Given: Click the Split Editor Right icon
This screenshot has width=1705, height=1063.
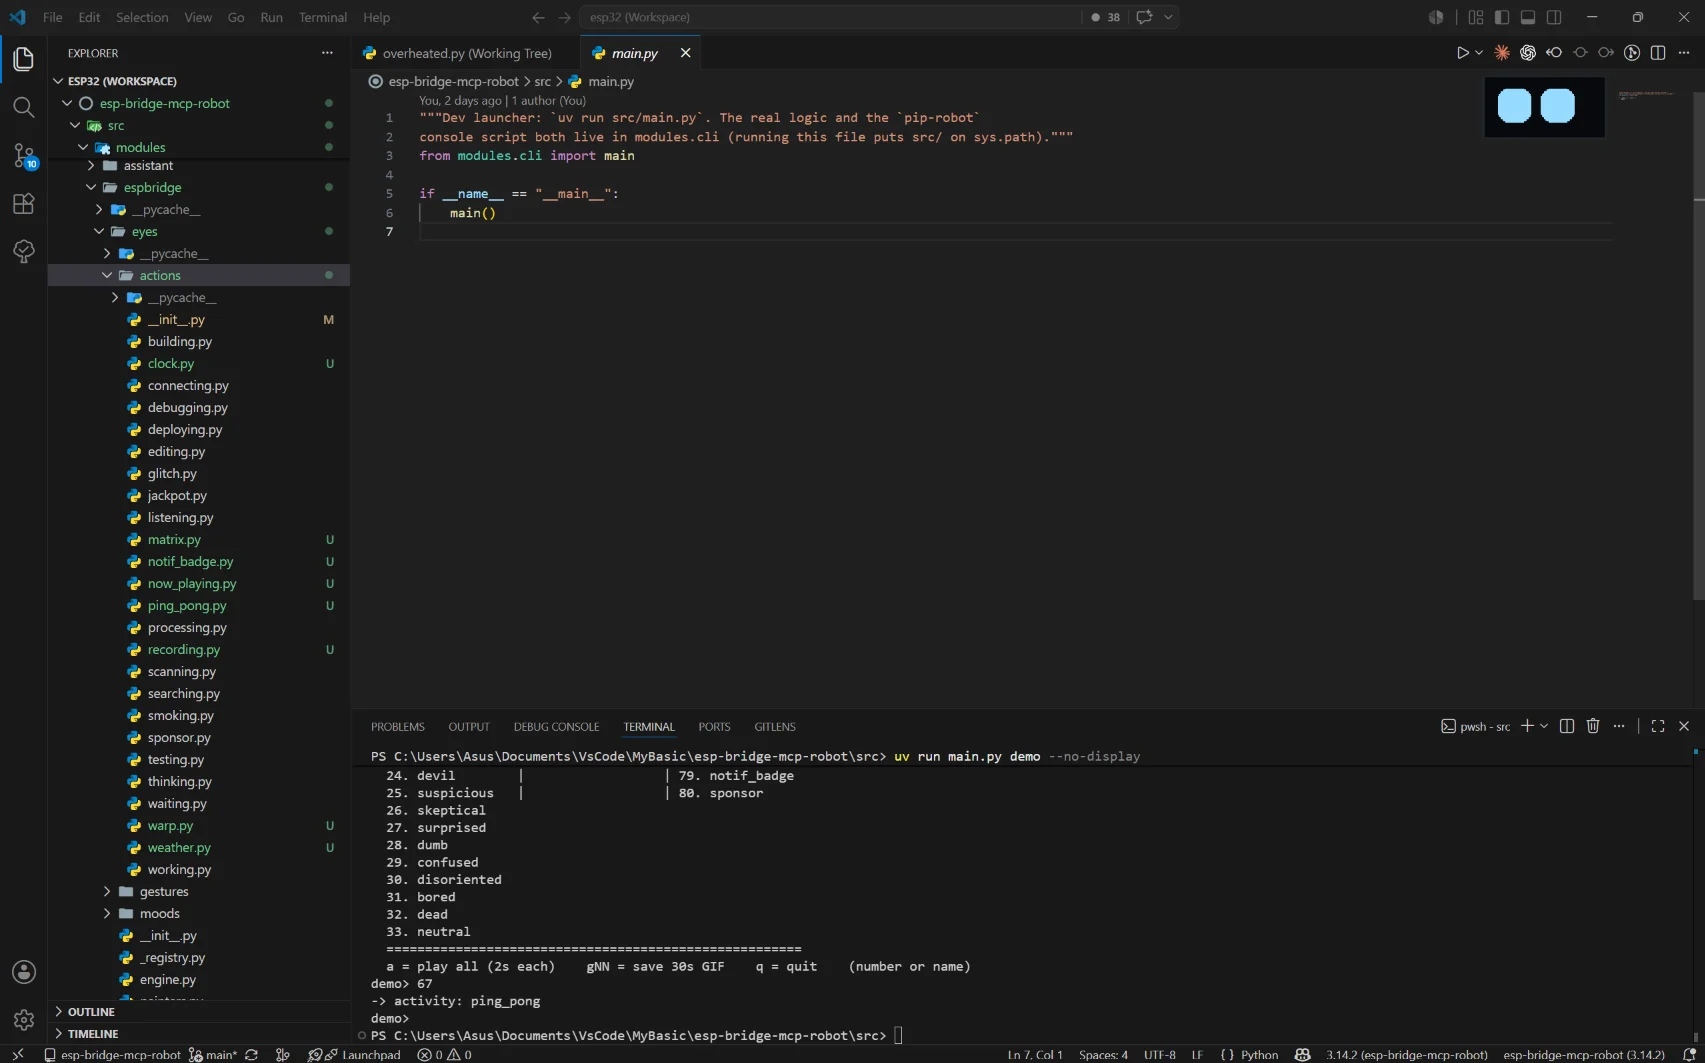Looking at the screenshot, I should (1658, 53).
